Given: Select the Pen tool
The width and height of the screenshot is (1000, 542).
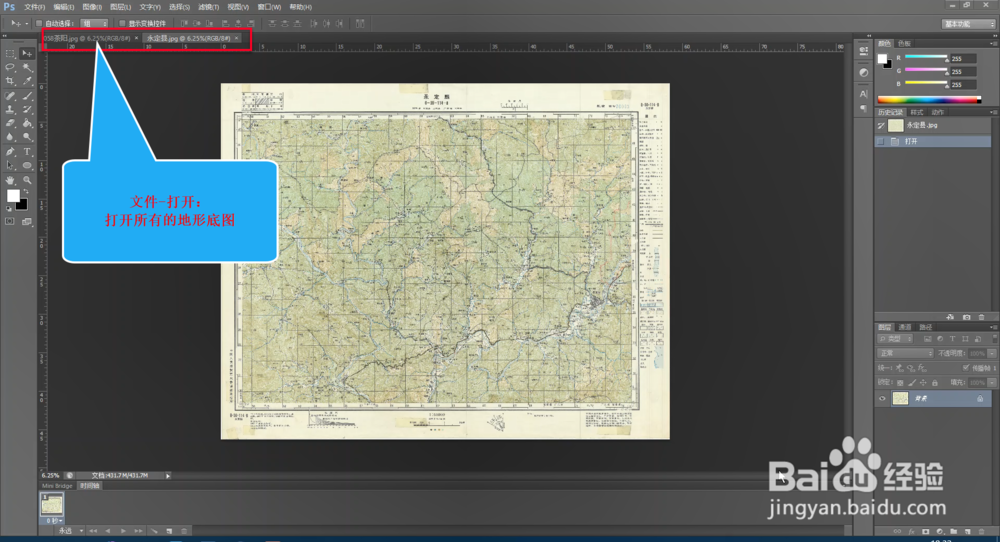Looking at the screenshot, I should coord(10,152).
